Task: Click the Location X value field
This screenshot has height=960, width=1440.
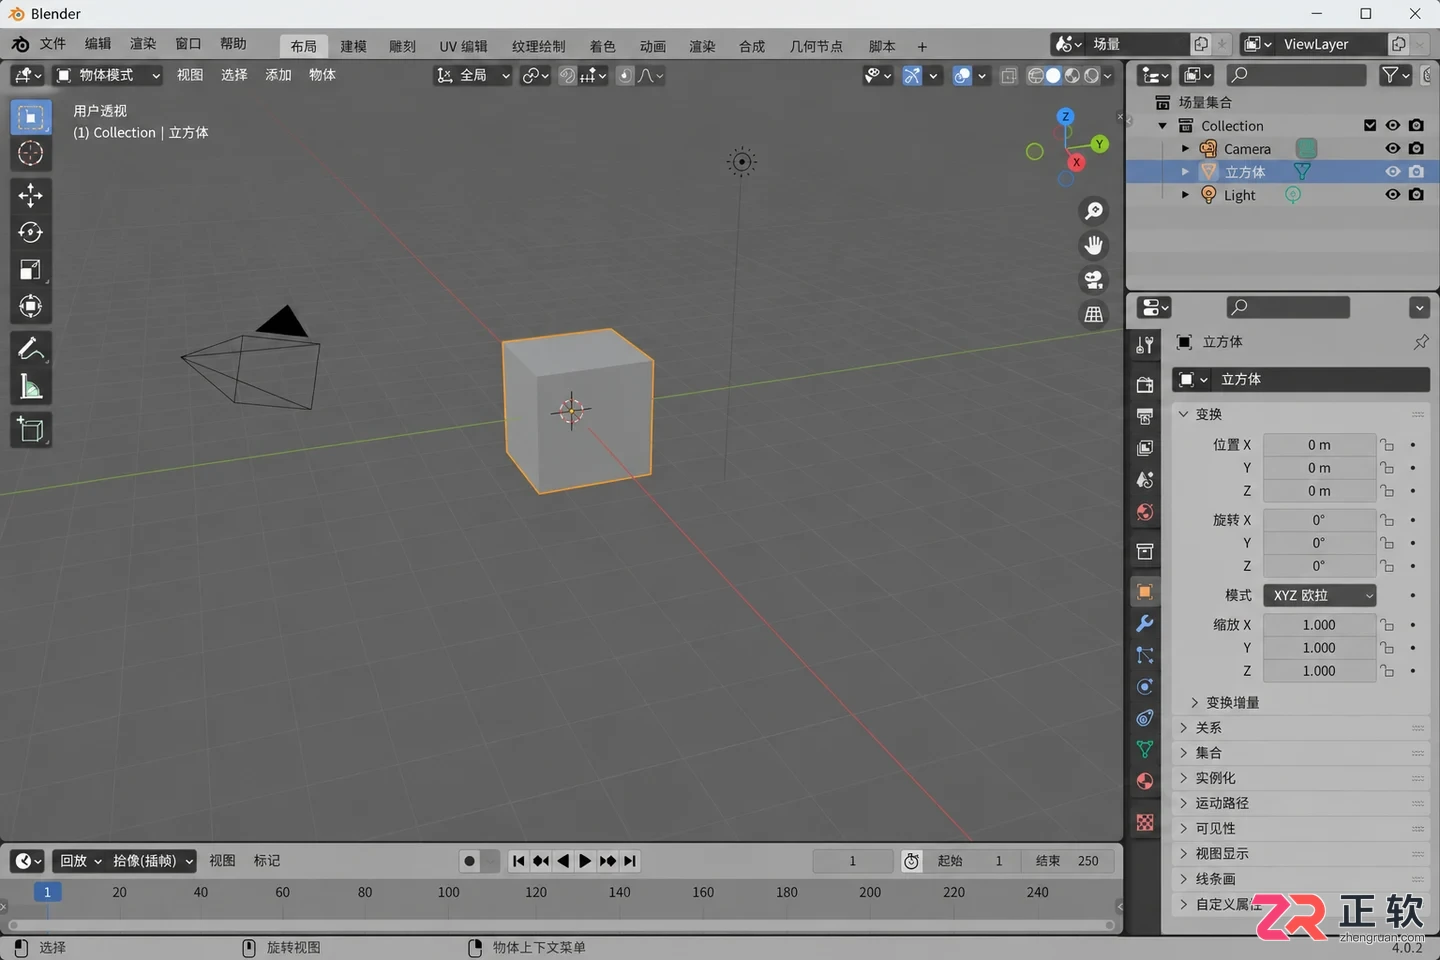Action: click(1319, 445)
